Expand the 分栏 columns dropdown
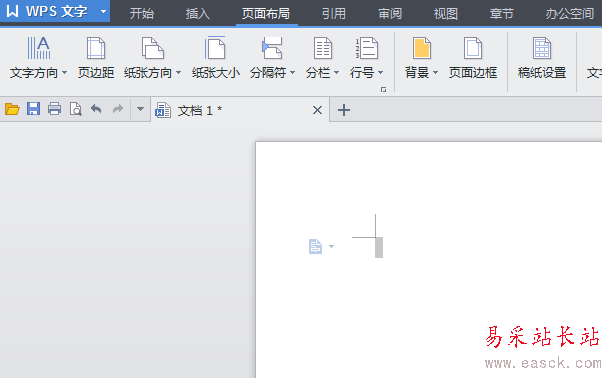Image resolution: width=602 pixels, height=378 pixels. click(x=337, y=73)
